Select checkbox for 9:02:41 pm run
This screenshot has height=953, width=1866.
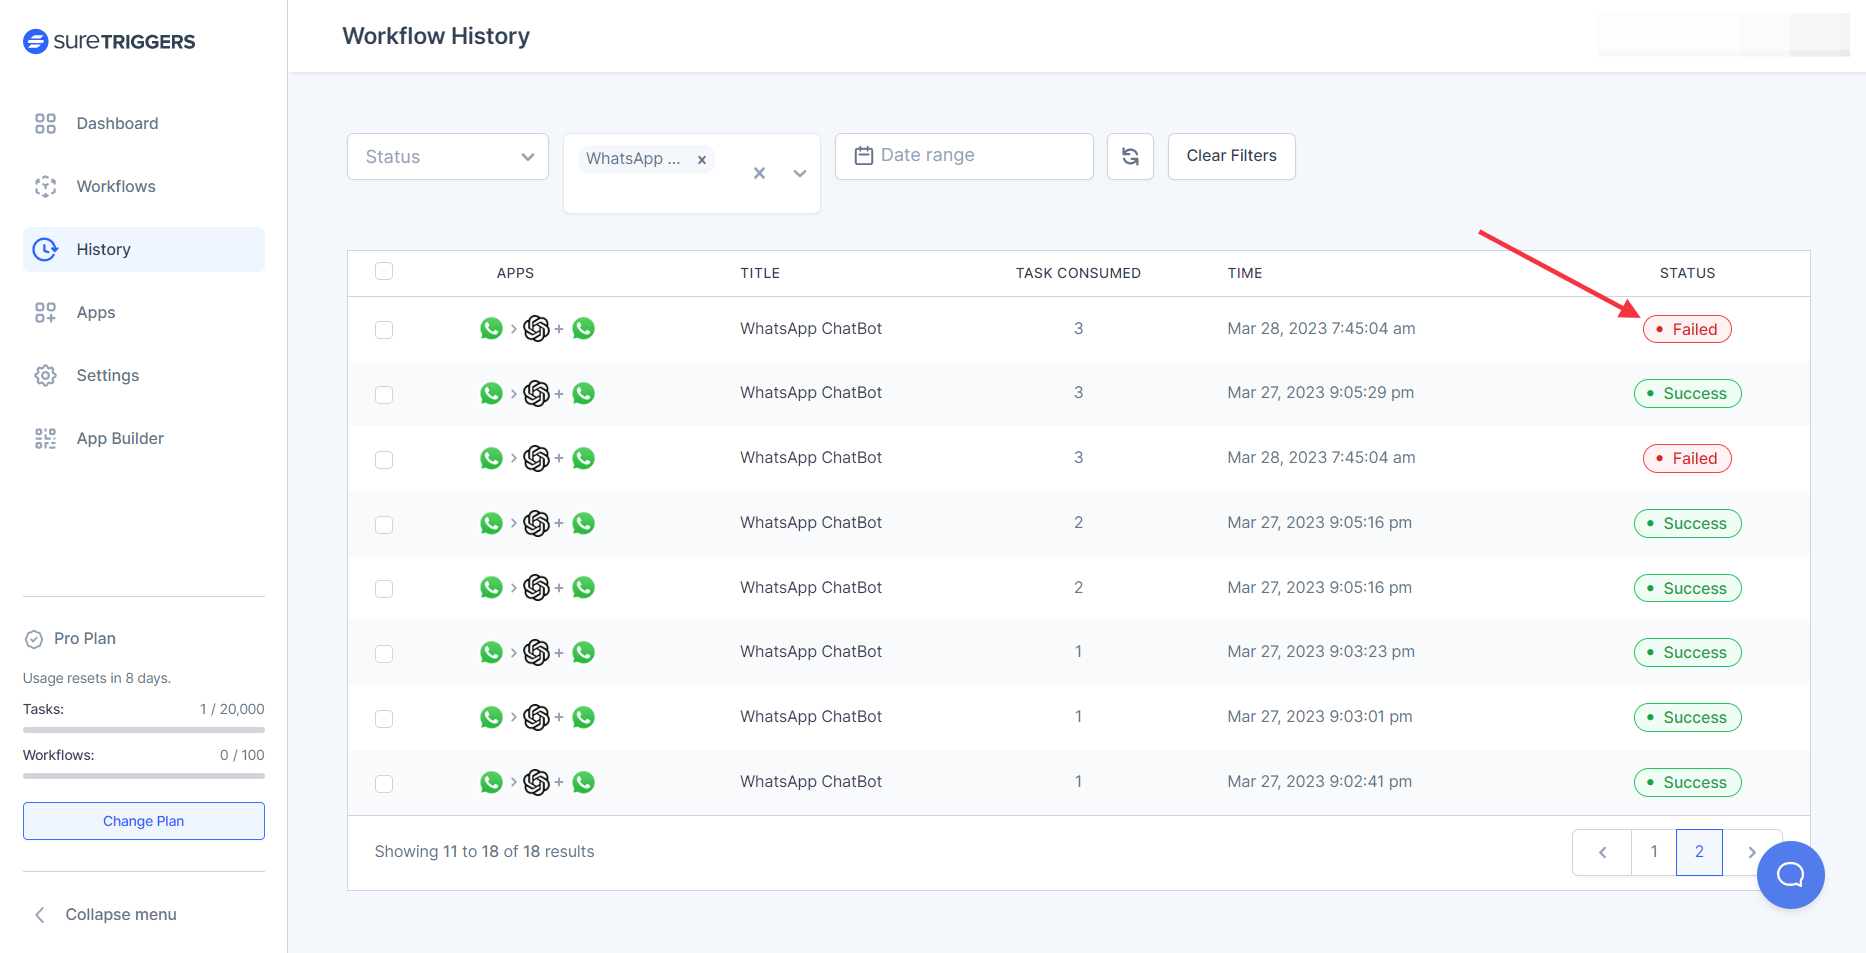pos(384,783)
